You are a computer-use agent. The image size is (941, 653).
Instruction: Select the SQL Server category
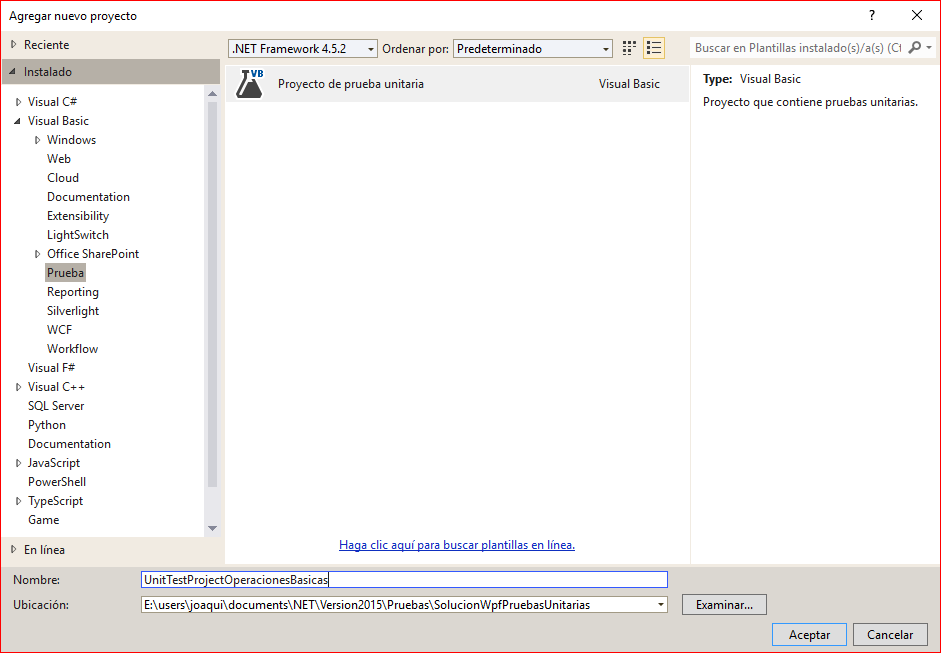click(56, 406)
